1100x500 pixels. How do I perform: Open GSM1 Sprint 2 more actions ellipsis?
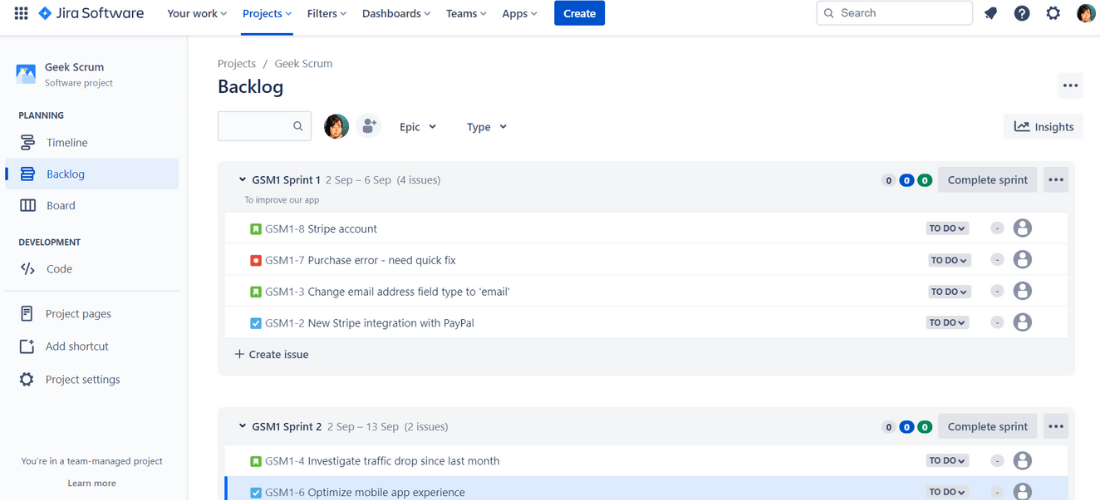pos(1056,426)
